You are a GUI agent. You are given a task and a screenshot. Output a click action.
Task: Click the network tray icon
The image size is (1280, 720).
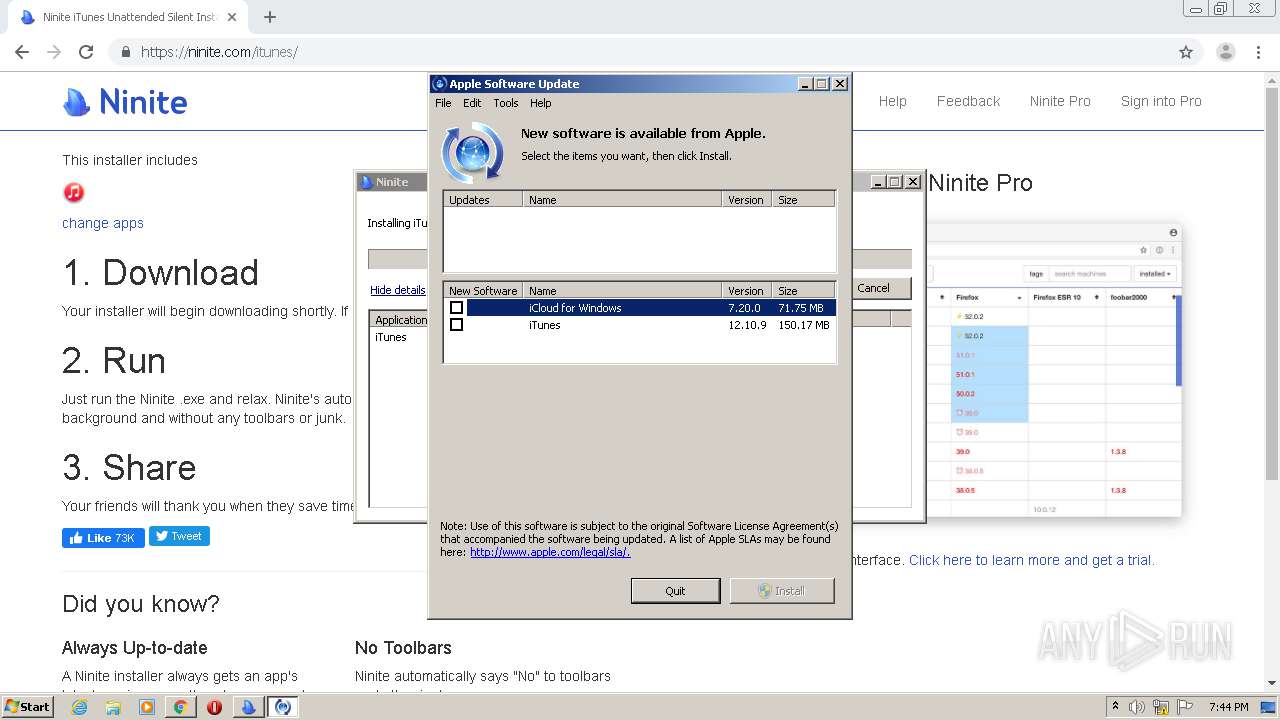tap(1161, 707)
